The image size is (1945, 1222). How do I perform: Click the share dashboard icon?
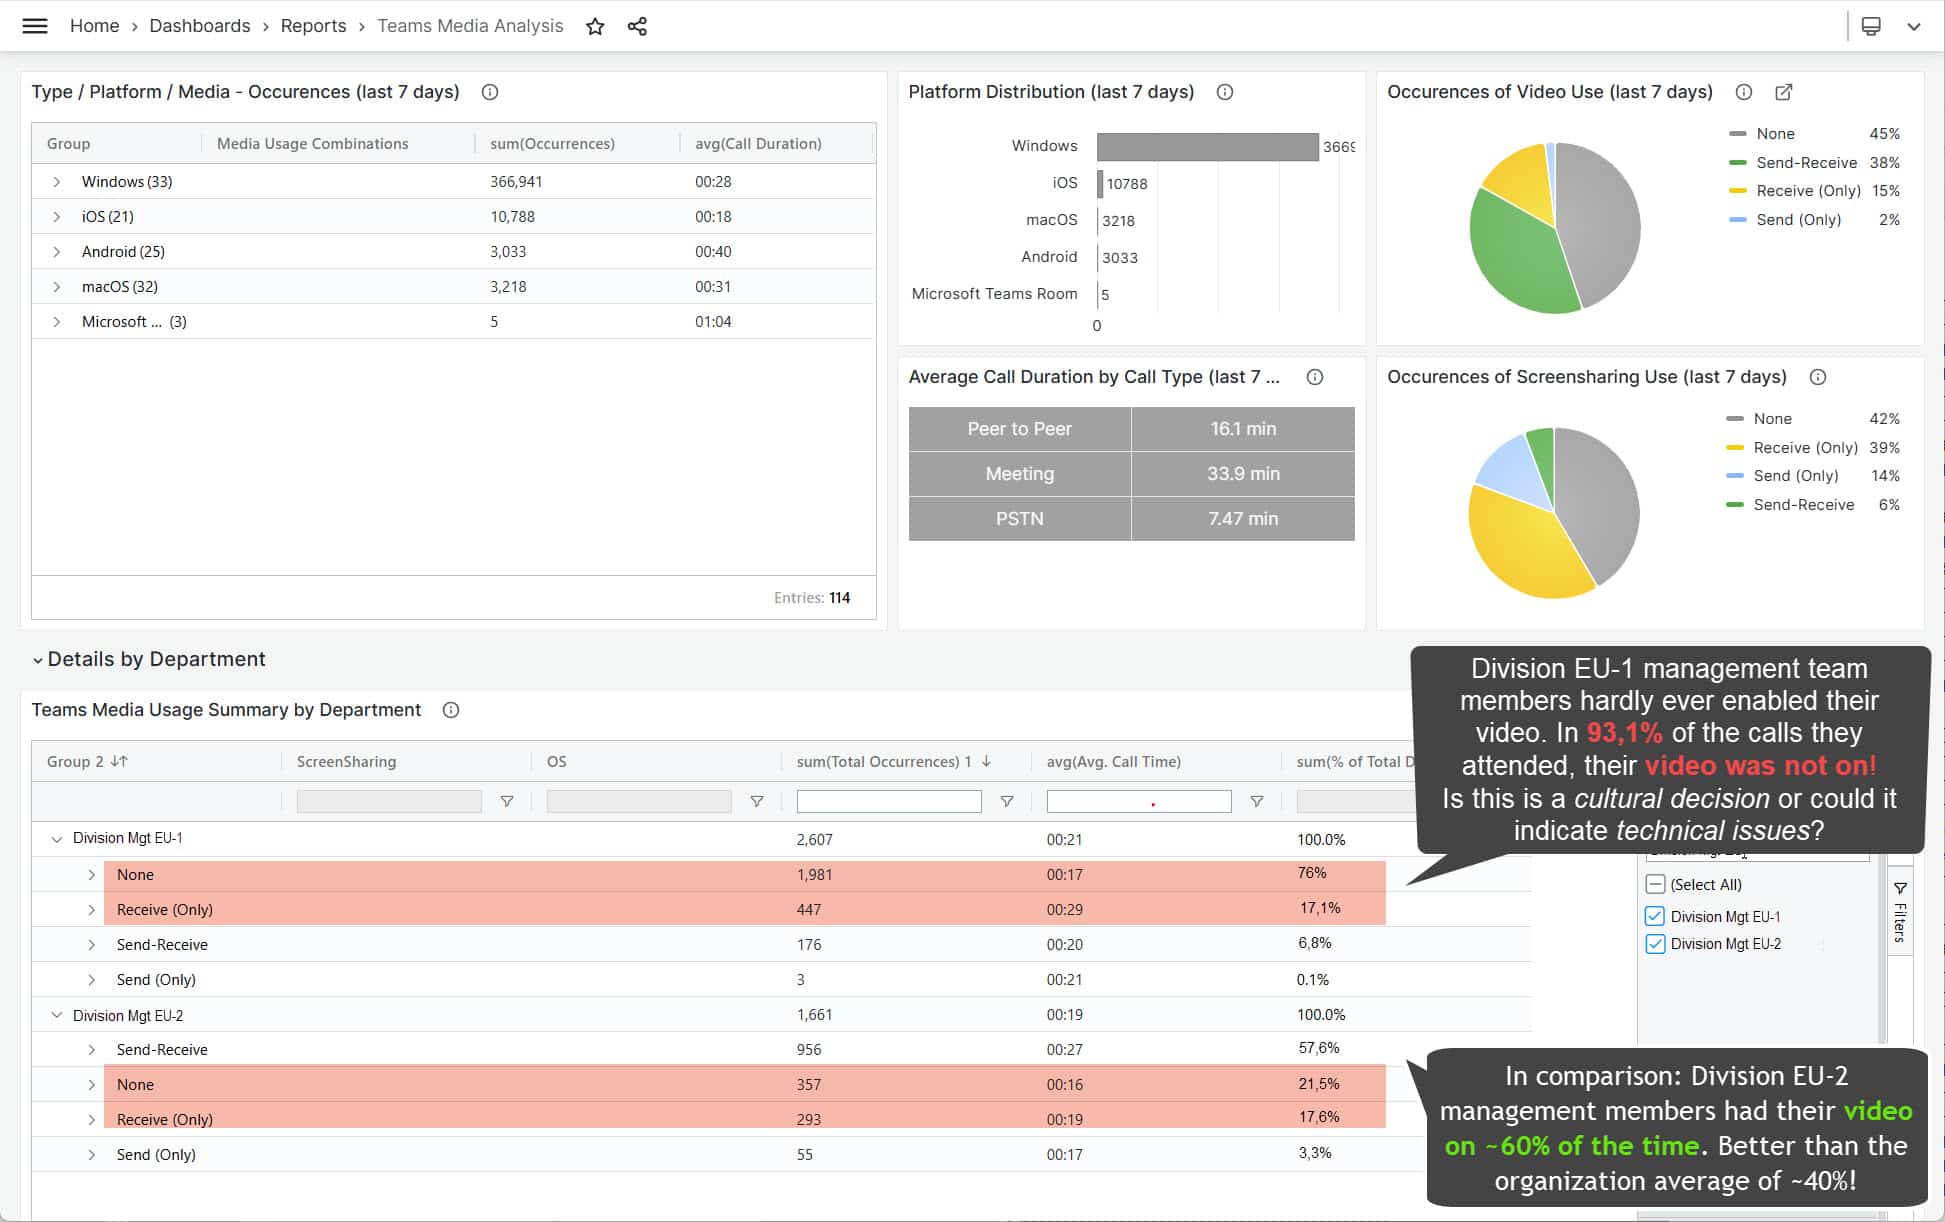(637, 27)
